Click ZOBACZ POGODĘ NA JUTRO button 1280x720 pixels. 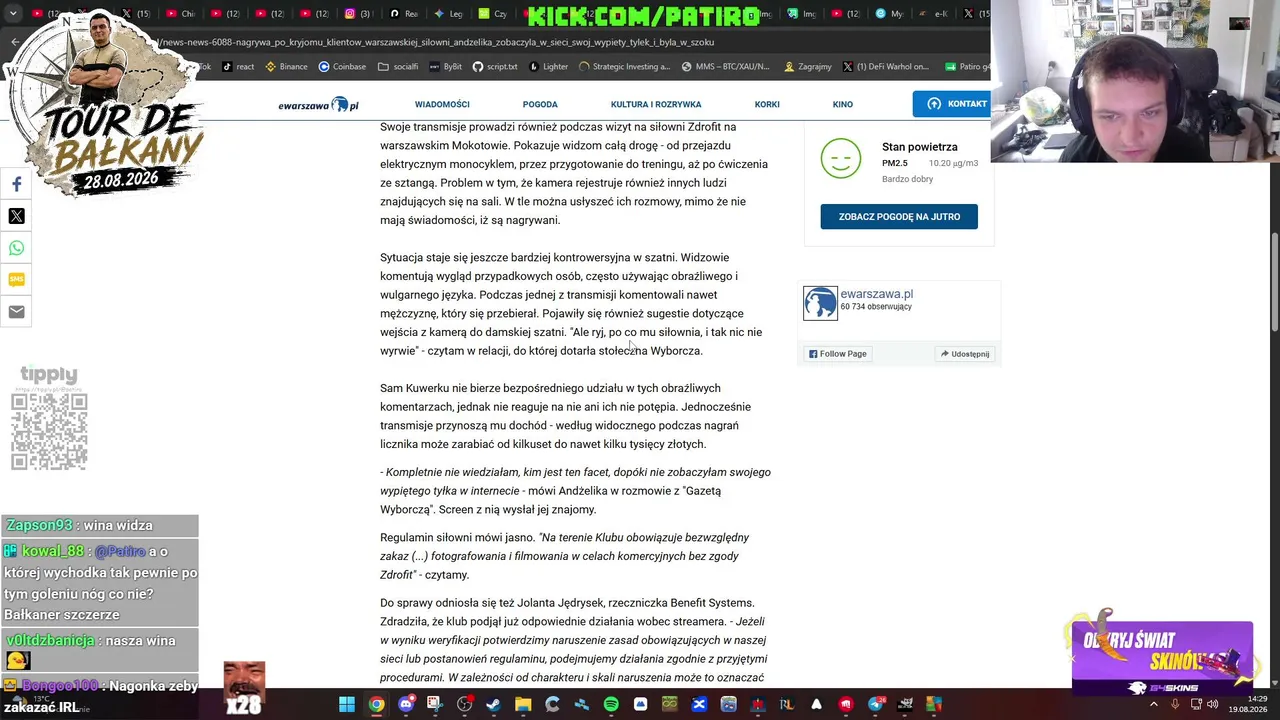pos(899,217)
